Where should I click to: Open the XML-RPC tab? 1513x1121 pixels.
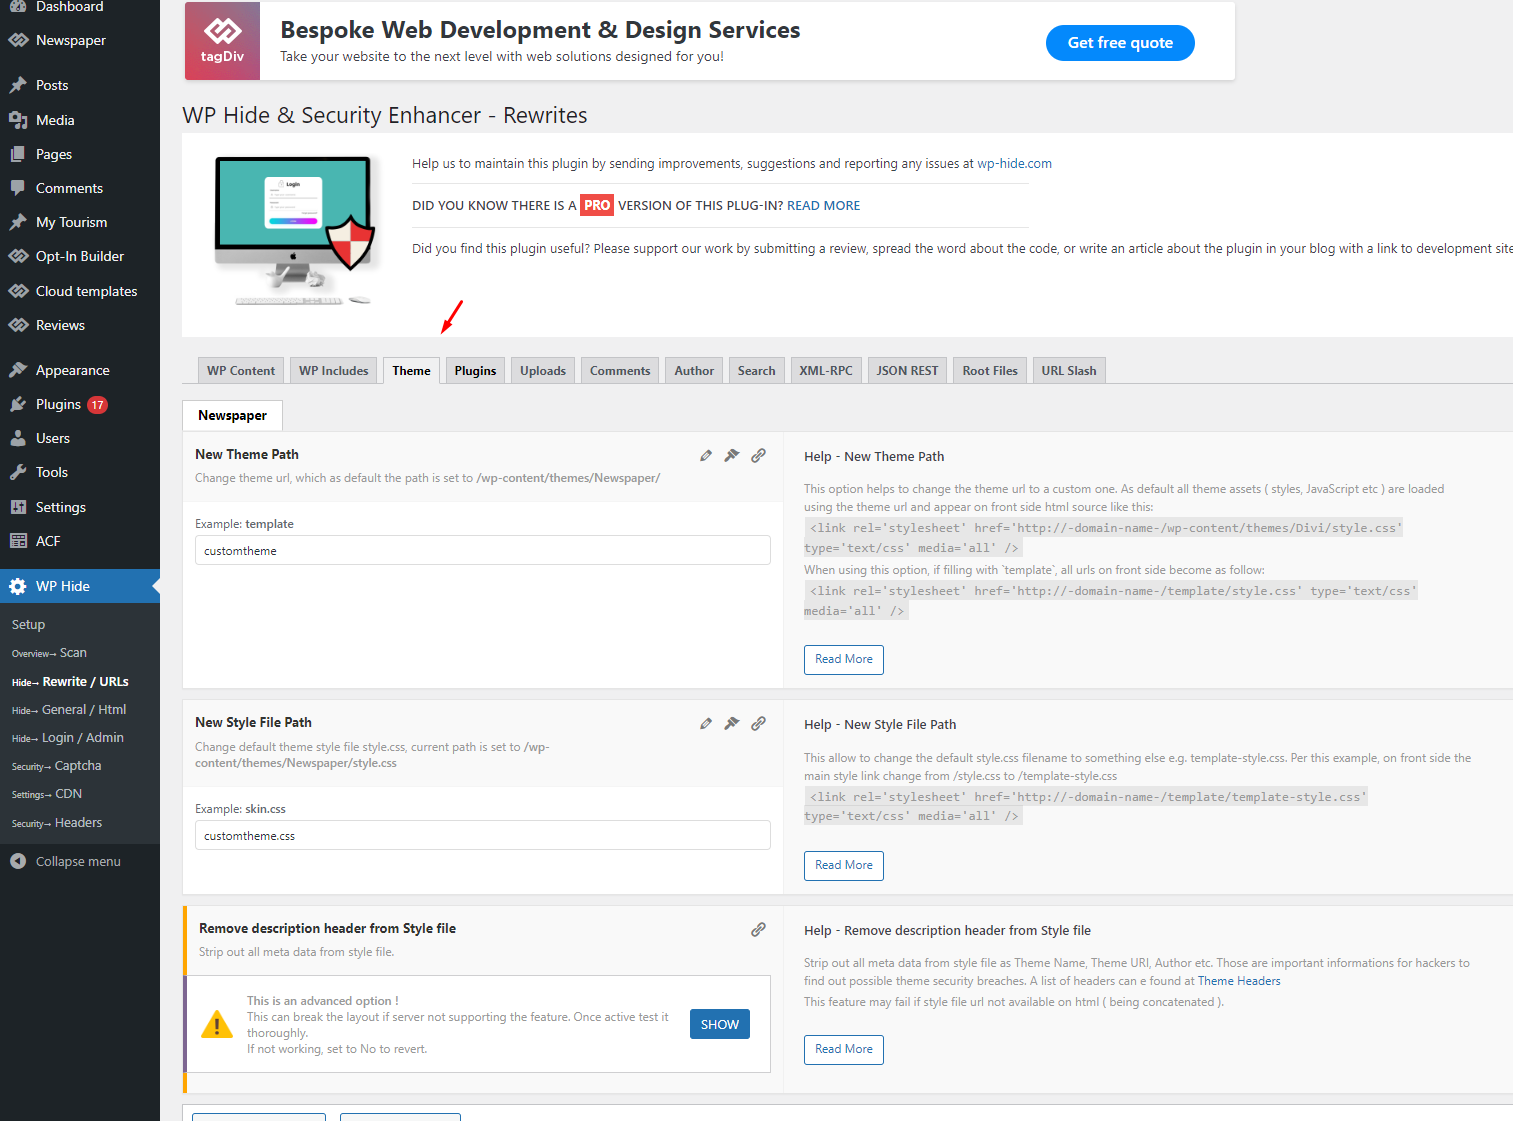coord(826,370)
